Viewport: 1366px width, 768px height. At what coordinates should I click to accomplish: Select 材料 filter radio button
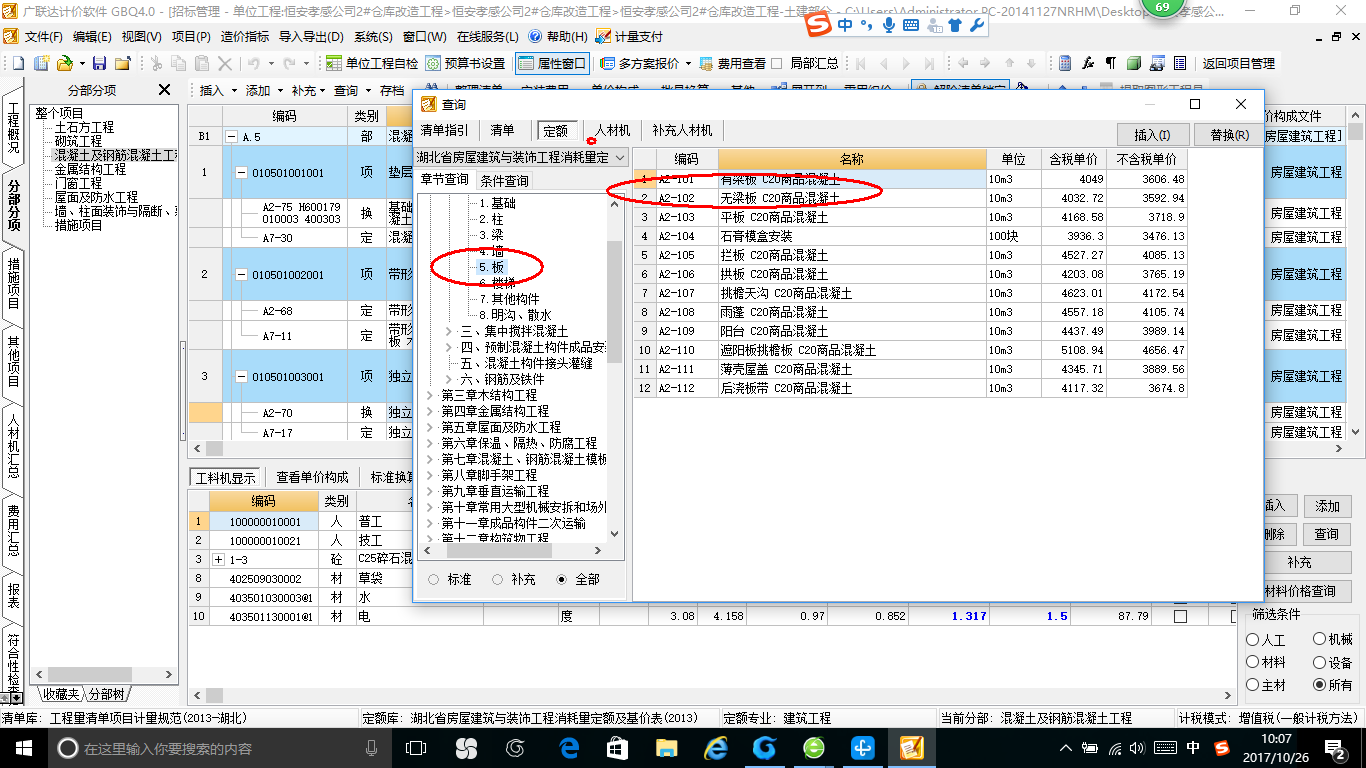coord(1253,662)
